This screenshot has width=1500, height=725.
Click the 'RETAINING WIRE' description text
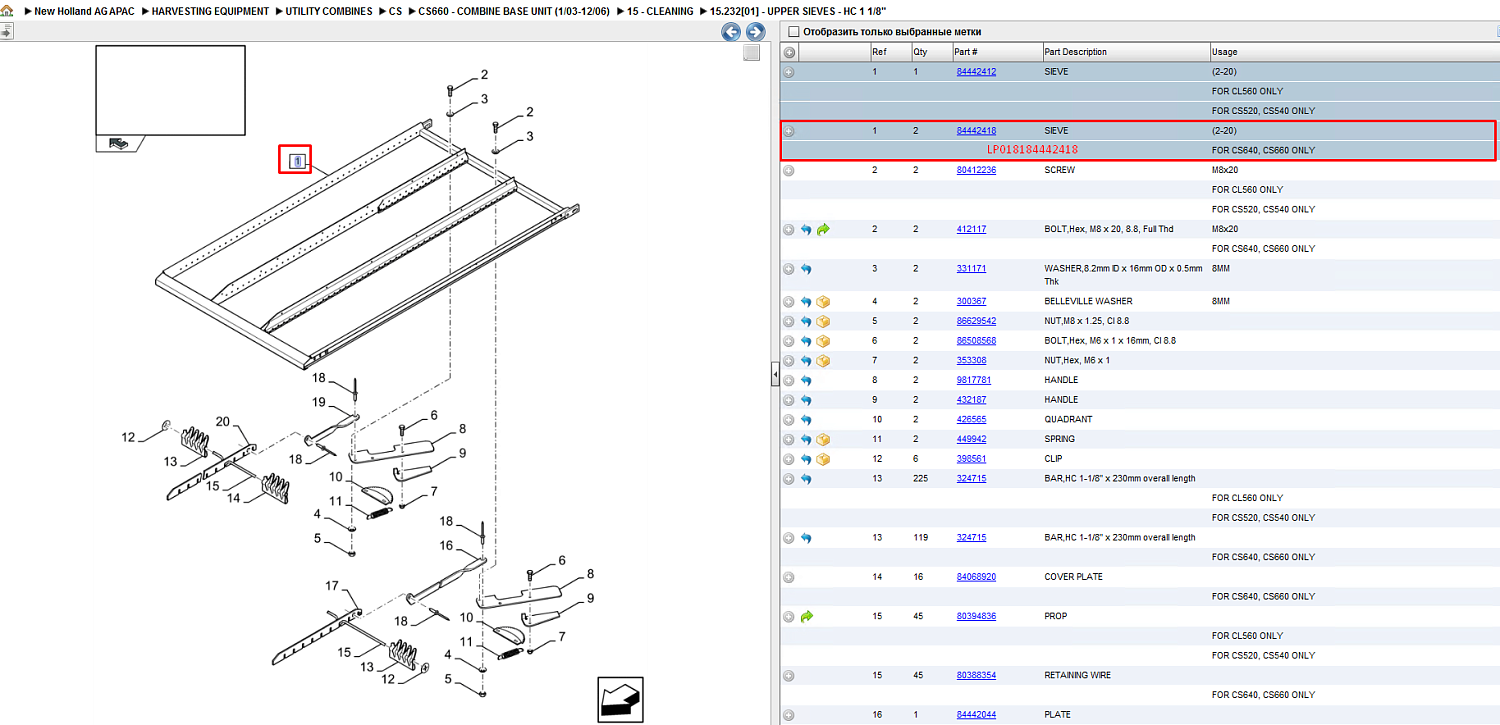point(1079,675)
